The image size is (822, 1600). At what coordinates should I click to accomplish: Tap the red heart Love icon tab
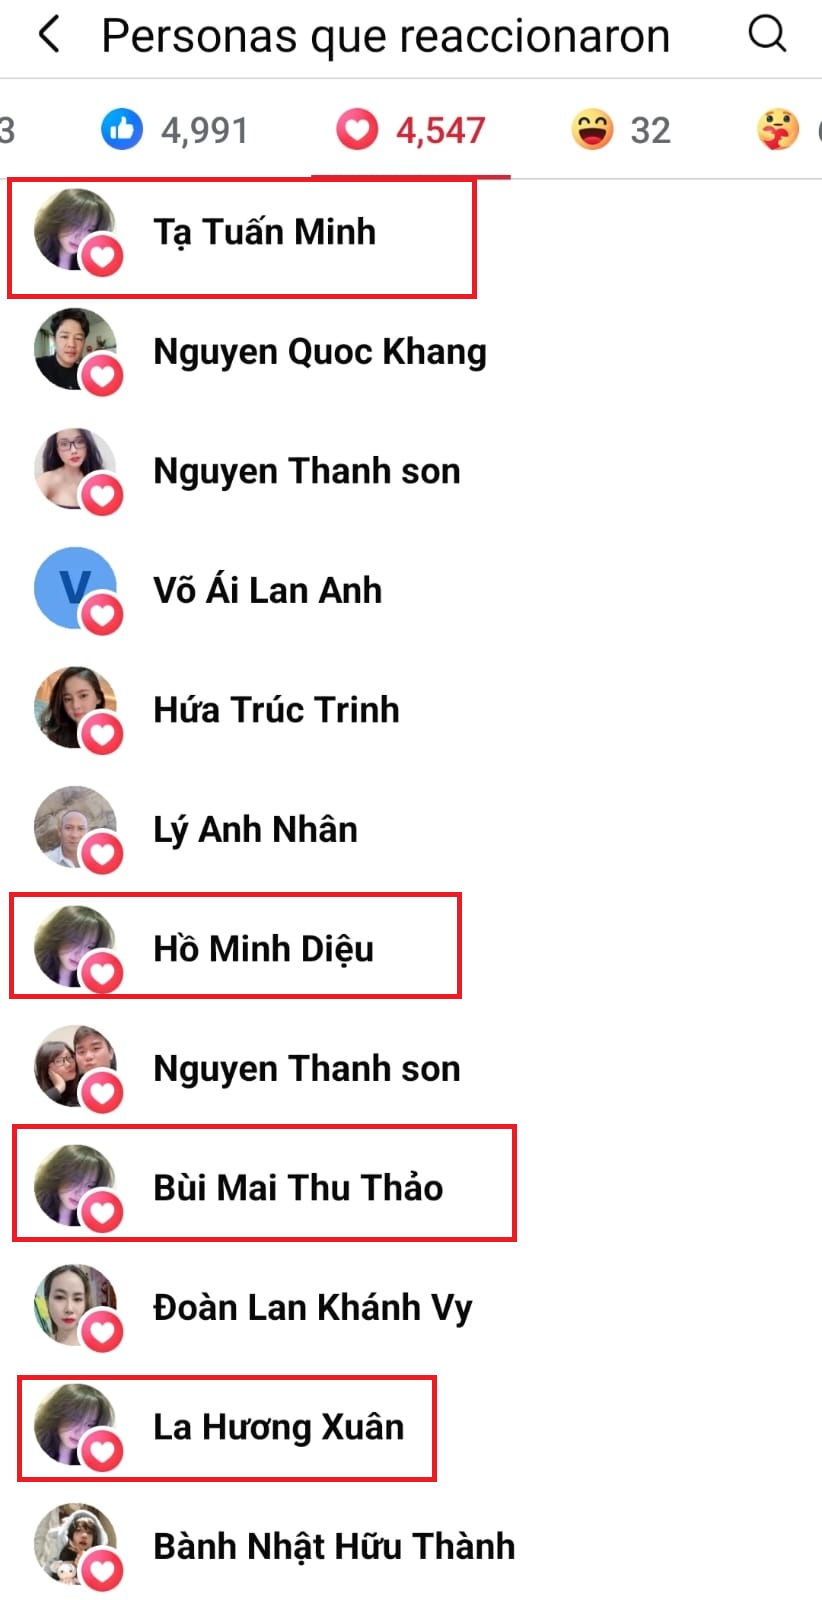356,130
